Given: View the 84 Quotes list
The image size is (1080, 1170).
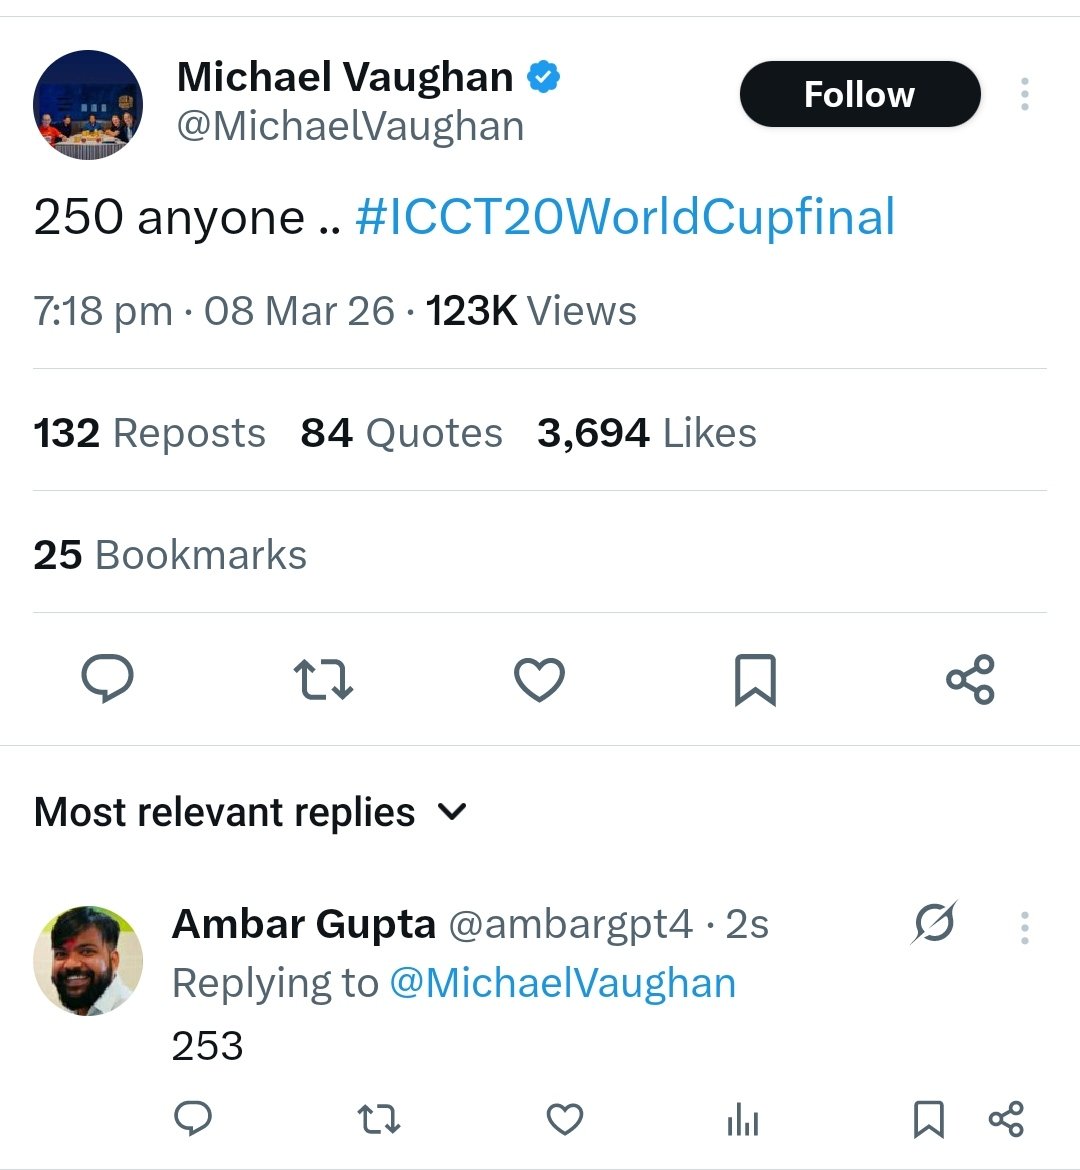Looking at the screenshot, I should [401, 433].
